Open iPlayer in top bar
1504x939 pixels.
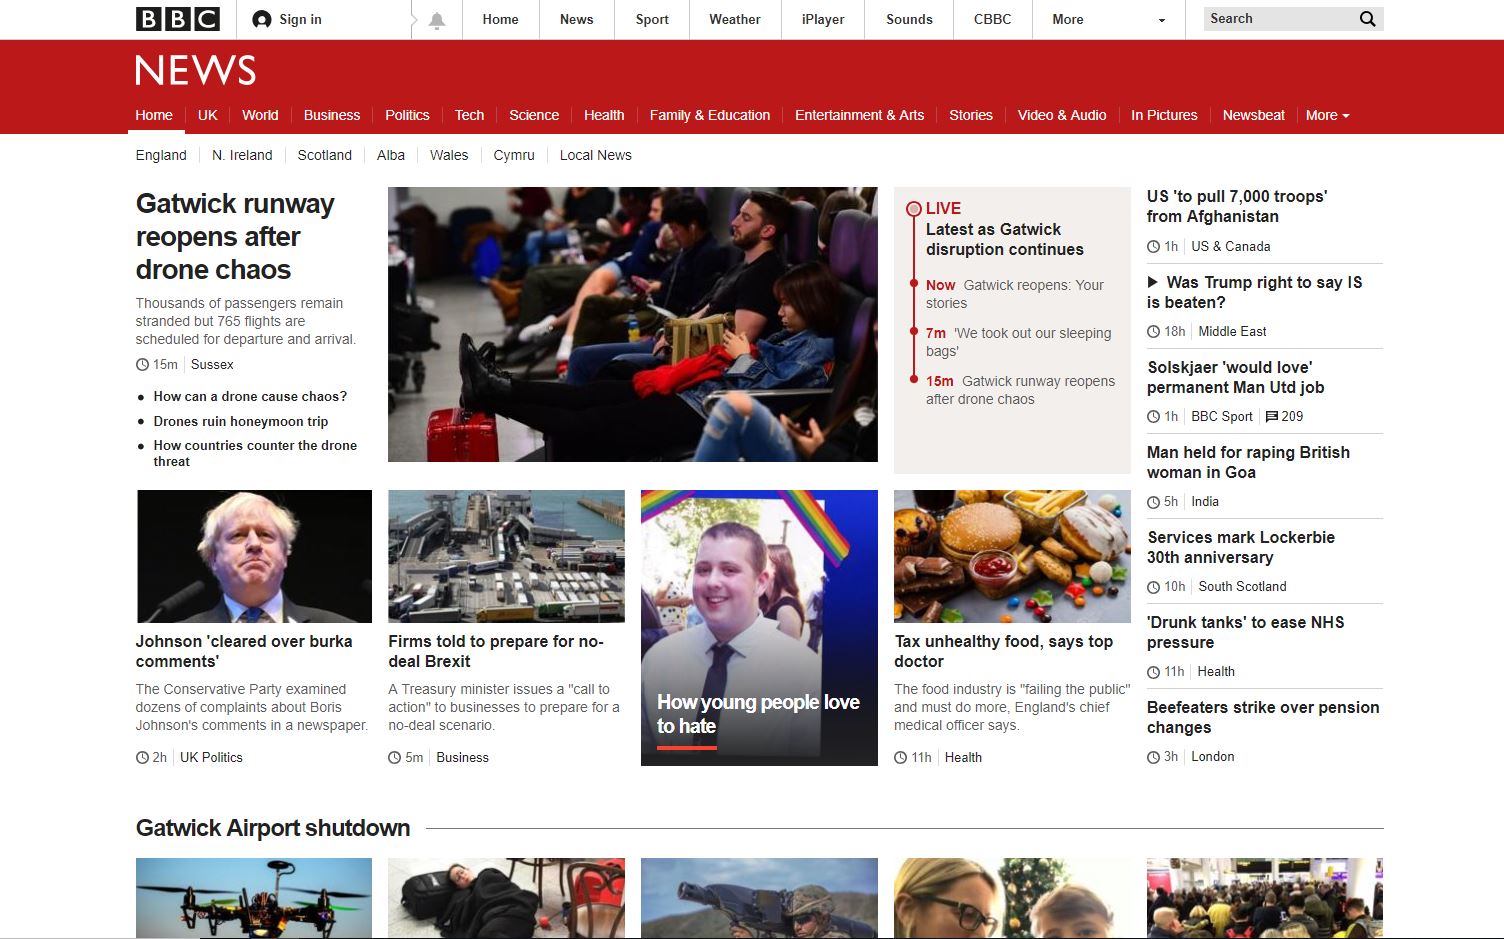coord(823,19)
